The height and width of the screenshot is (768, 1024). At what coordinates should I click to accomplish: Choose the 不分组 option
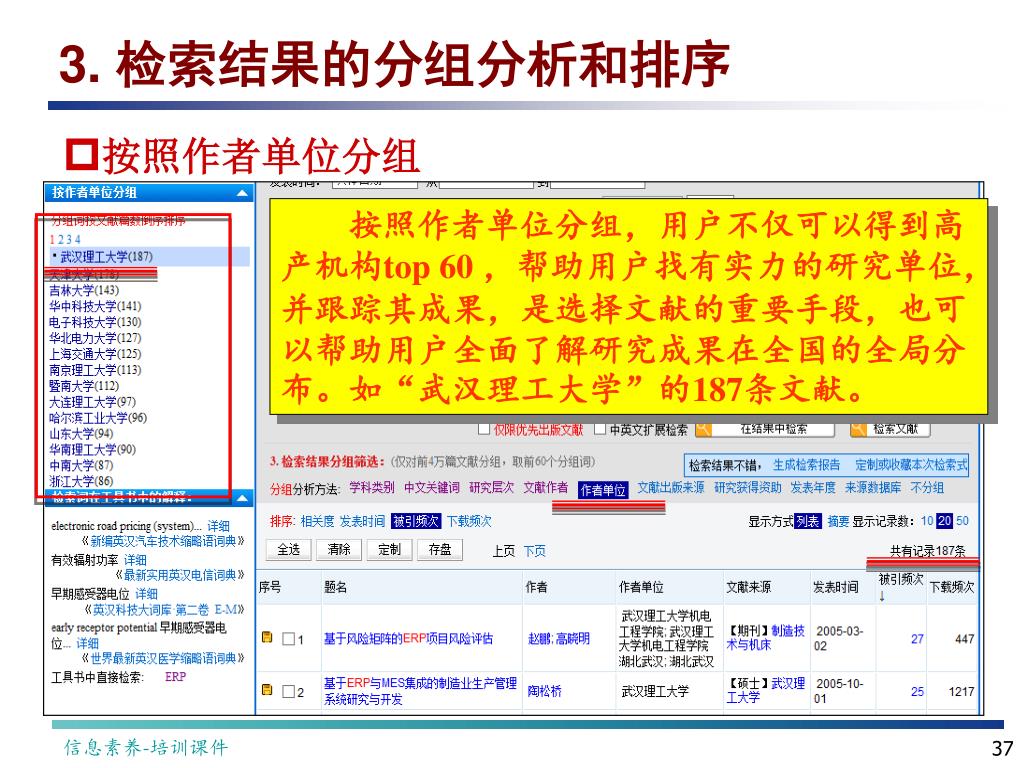click(927, 488)
